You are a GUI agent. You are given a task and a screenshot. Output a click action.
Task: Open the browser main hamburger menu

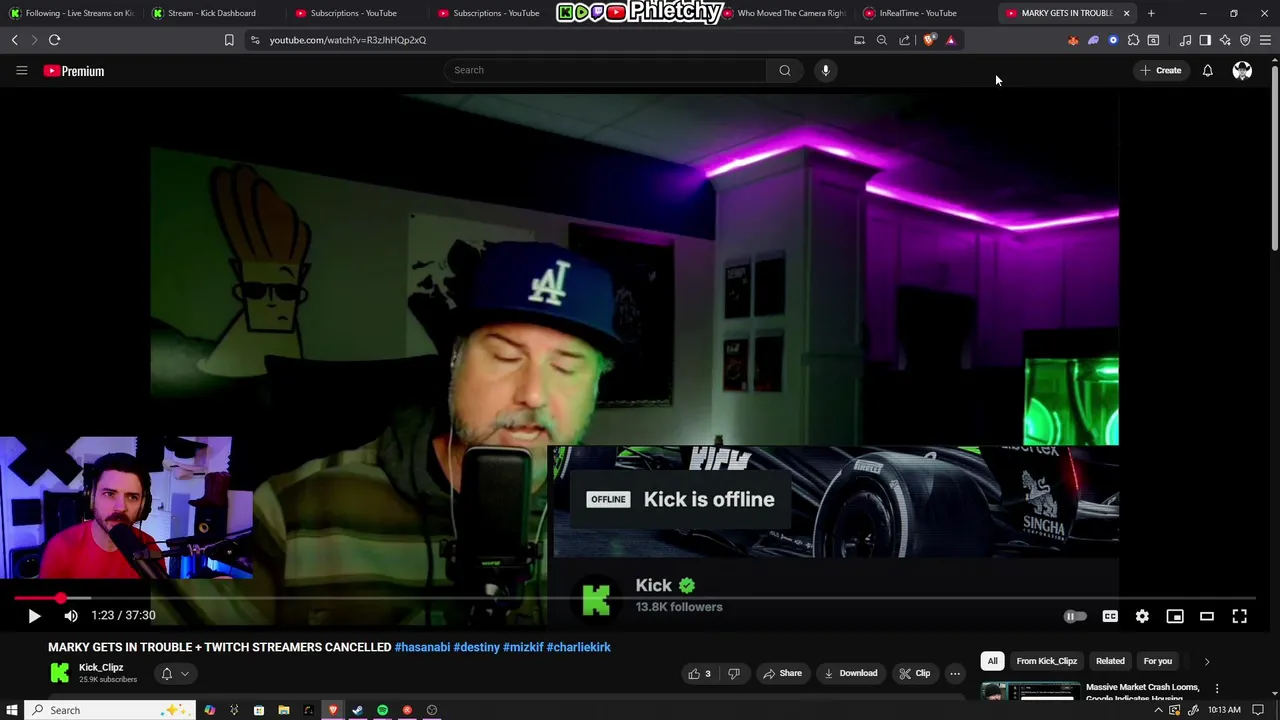(x=1265, y=40)
